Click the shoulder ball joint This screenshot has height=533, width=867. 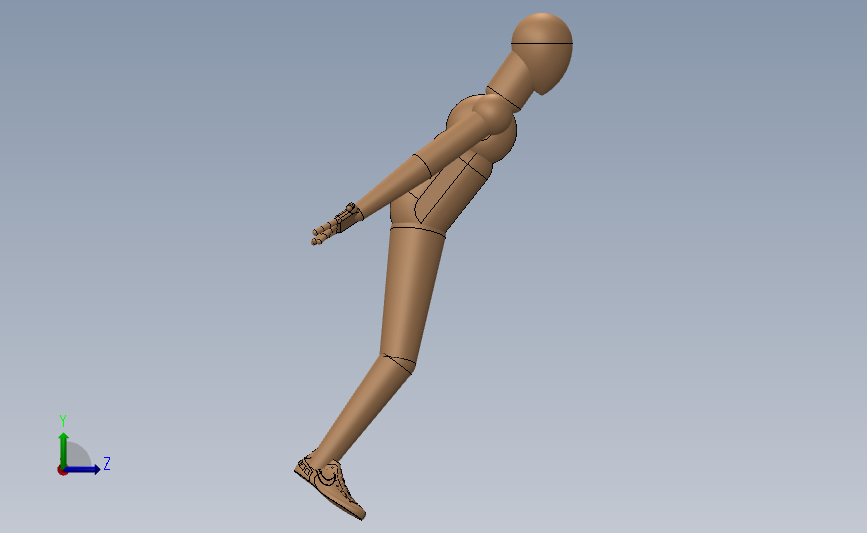492,114
